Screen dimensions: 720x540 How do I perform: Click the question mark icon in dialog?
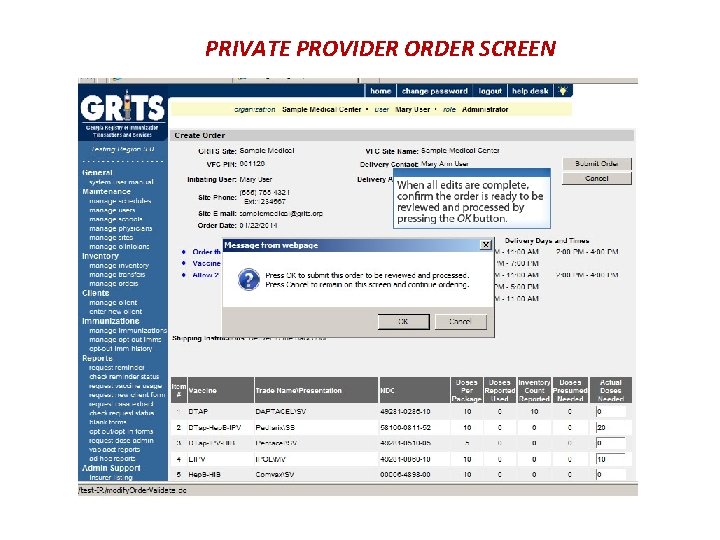pyautogui.click(x=248, y=279)
